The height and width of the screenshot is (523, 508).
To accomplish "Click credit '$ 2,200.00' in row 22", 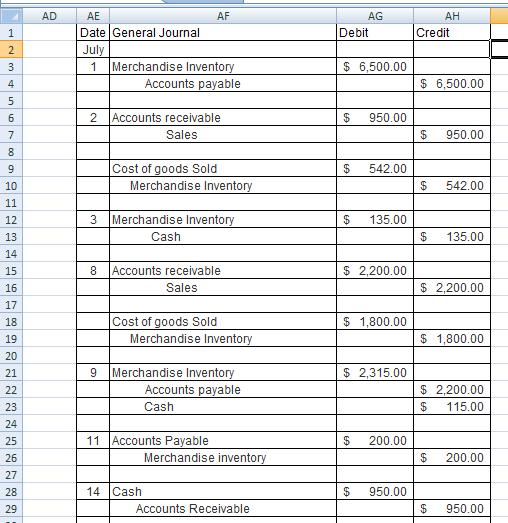I will pyautogui.click(x=452, y=390).
